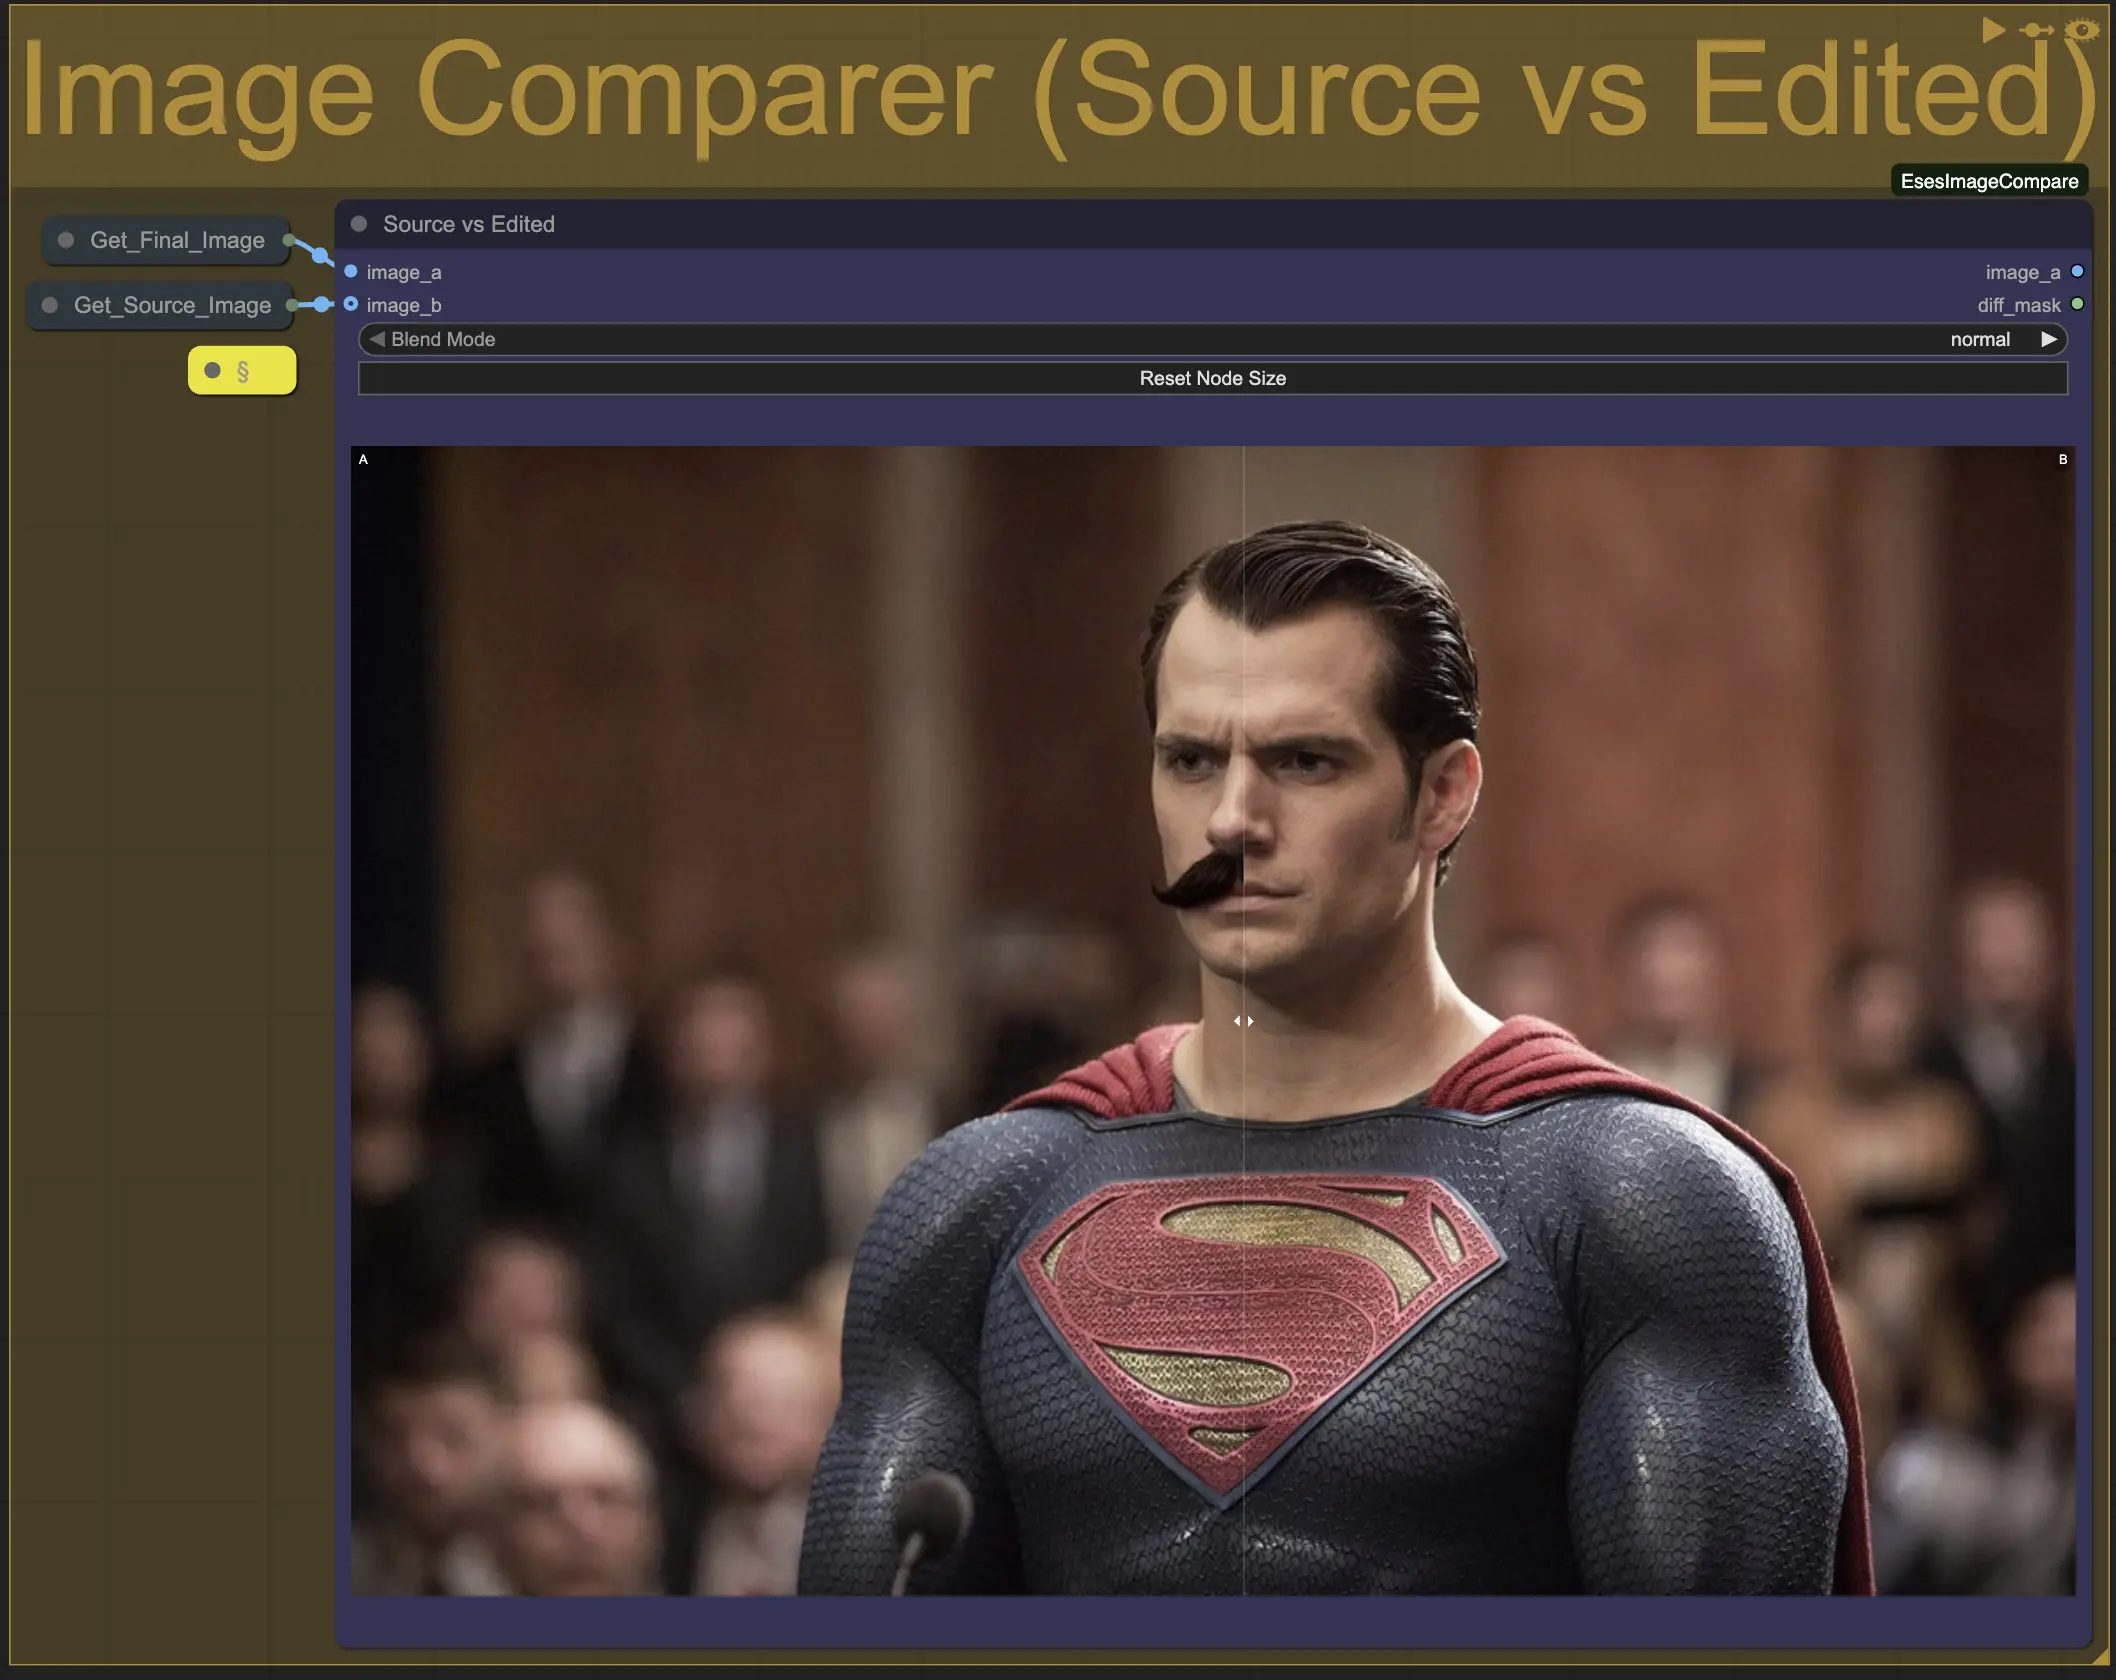
Task: Select the Image Comparer group title
Action: point(1058,92)
